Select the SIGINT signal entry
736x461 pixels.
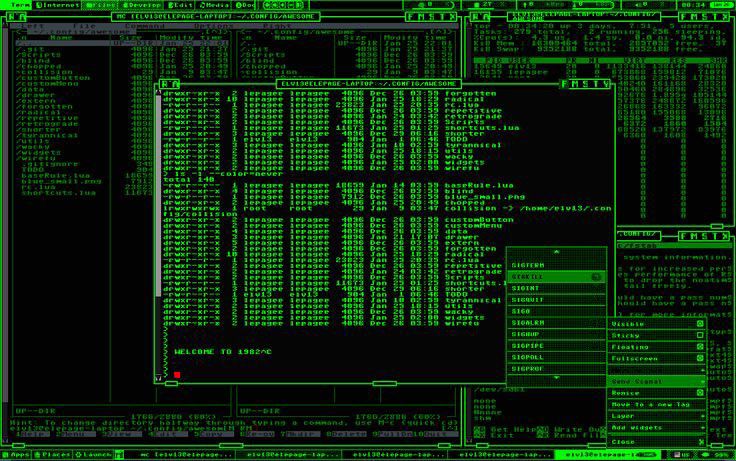pos(556,288)
